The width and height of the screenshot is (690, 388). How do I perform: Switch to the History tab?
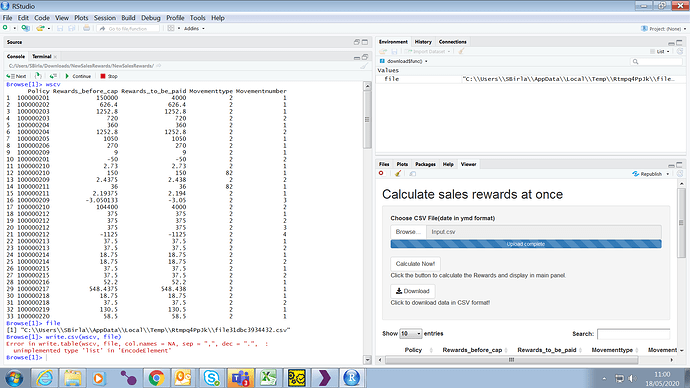point(423,42)
